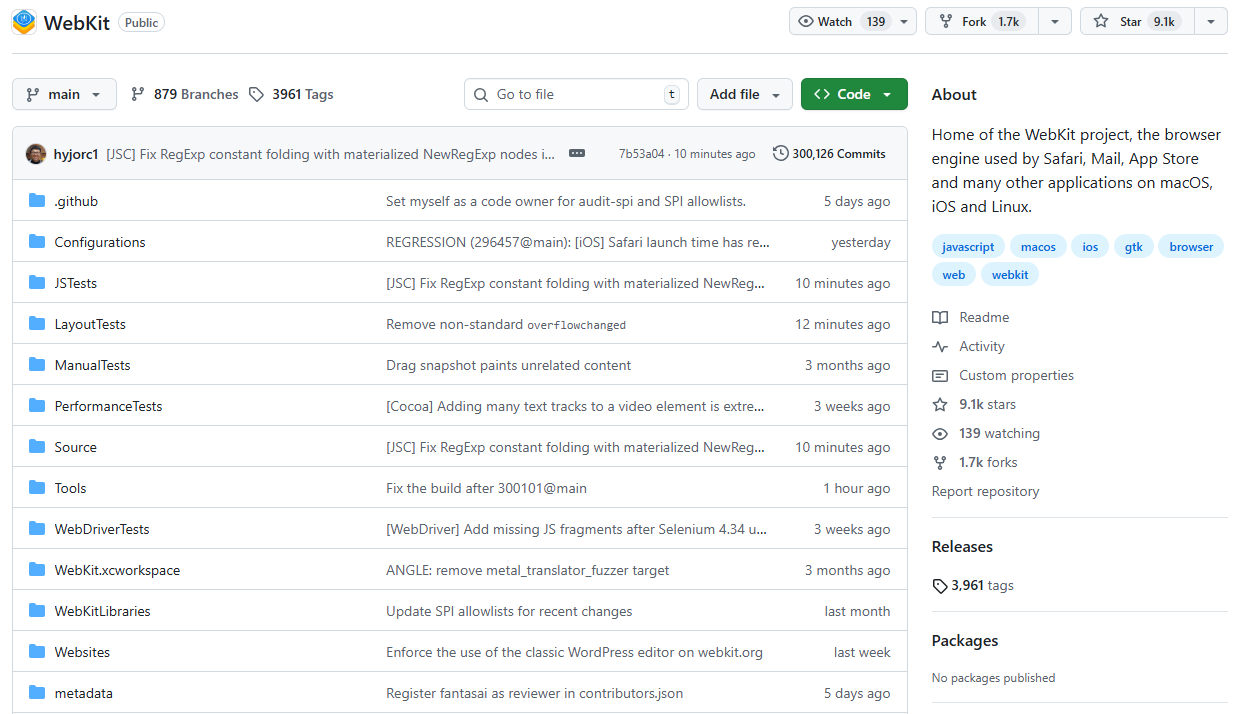Select the javascript topic tag

click(968, 247)
